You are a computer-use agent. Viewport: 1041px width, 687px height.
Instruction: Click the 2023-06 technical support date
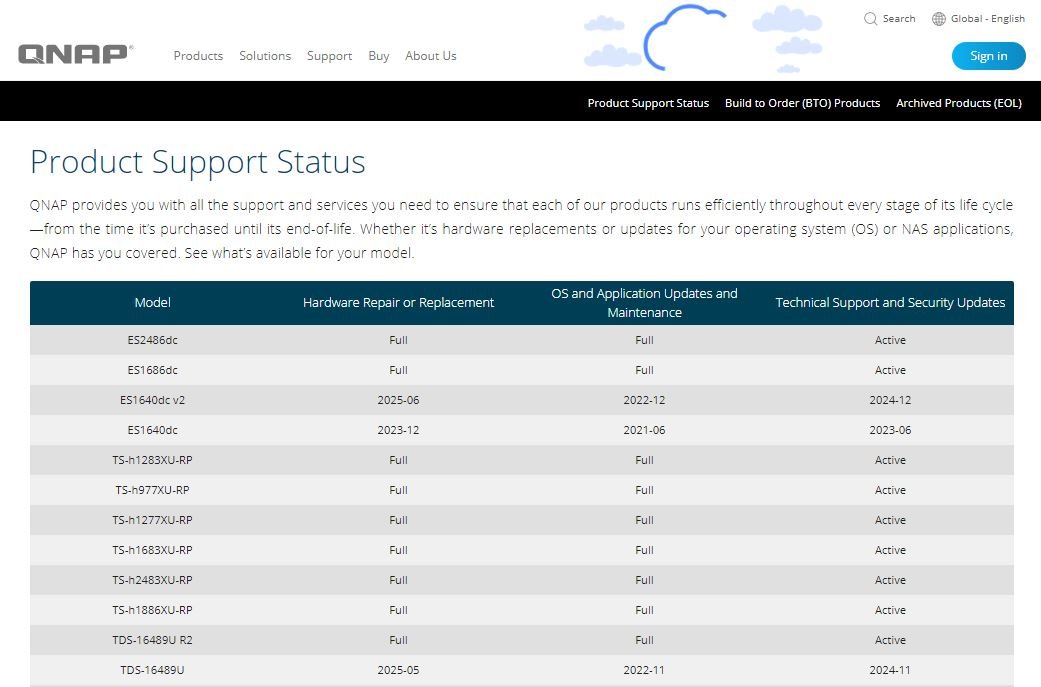click(x=890, y=430)
